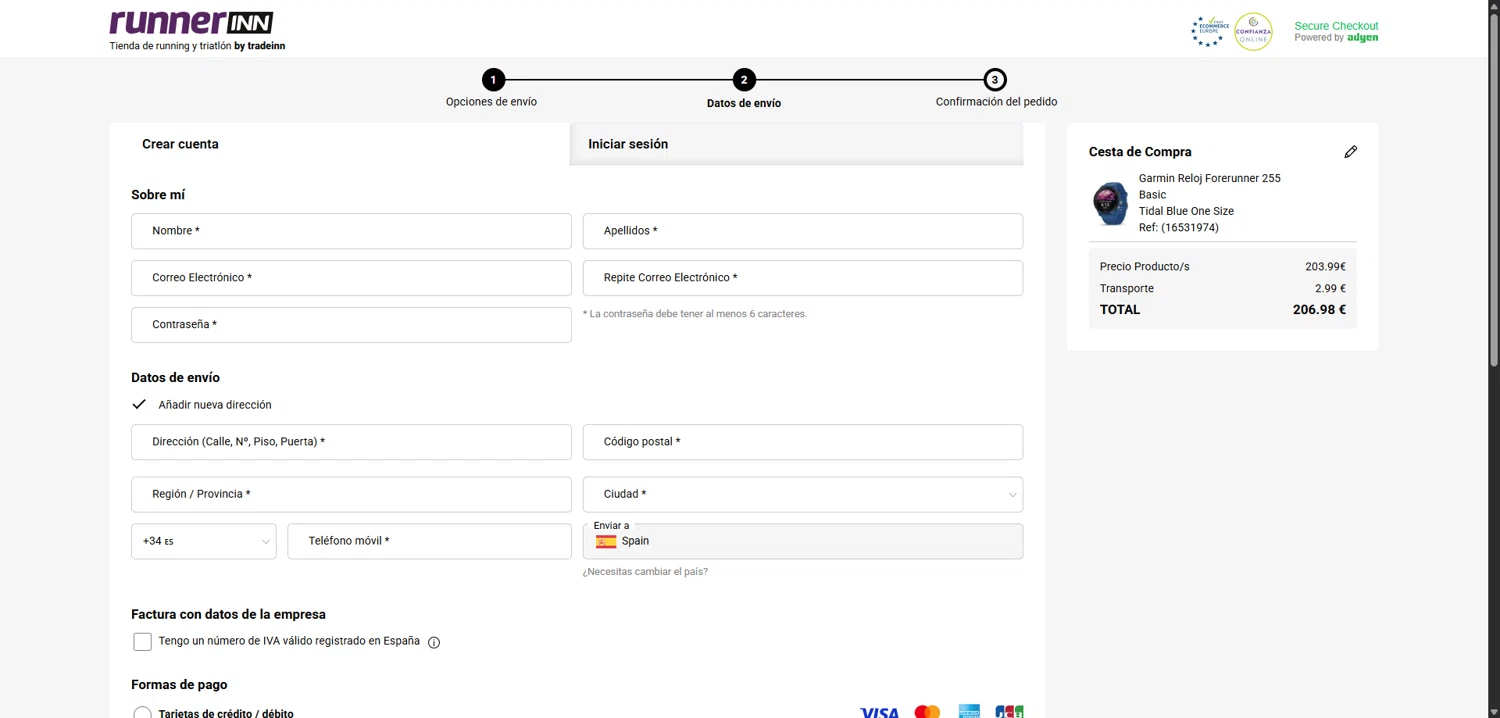
Task: Focus the Correo Electrónico field
Action: pyautogui.click(x=351, y=278)
